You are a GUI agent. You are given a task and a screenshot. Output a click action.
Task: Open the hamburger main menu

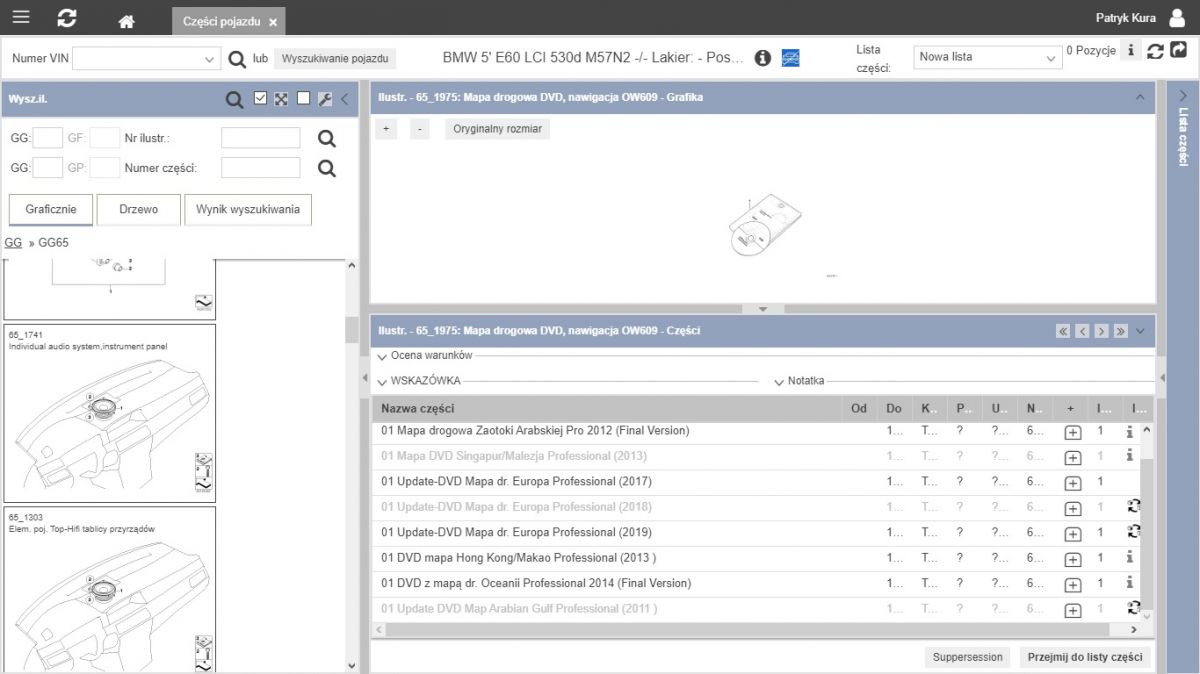[20, 18]
